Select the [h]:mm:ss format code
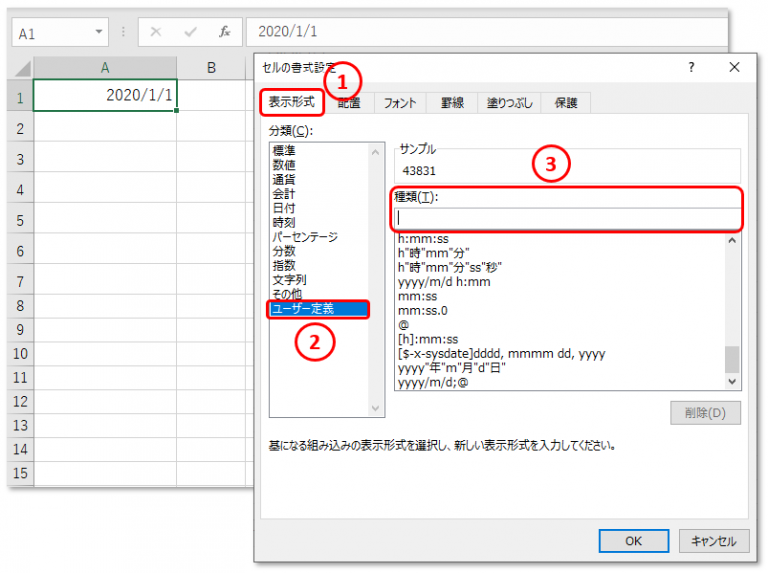The width and height of the screenshot is (768, 573). click(428, 339)
